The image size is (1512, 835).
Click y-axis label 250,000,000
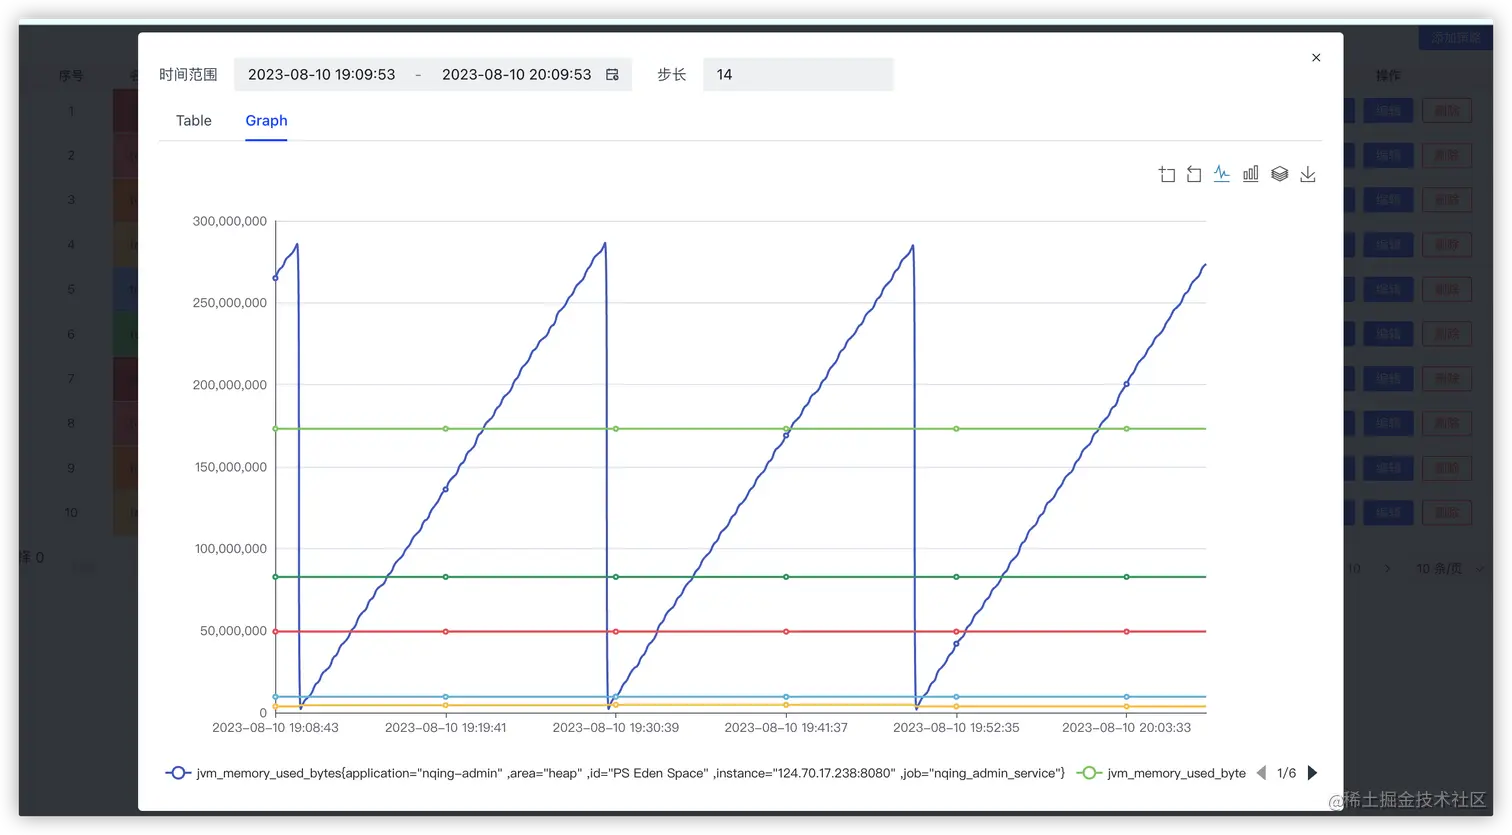click(230, 303)
